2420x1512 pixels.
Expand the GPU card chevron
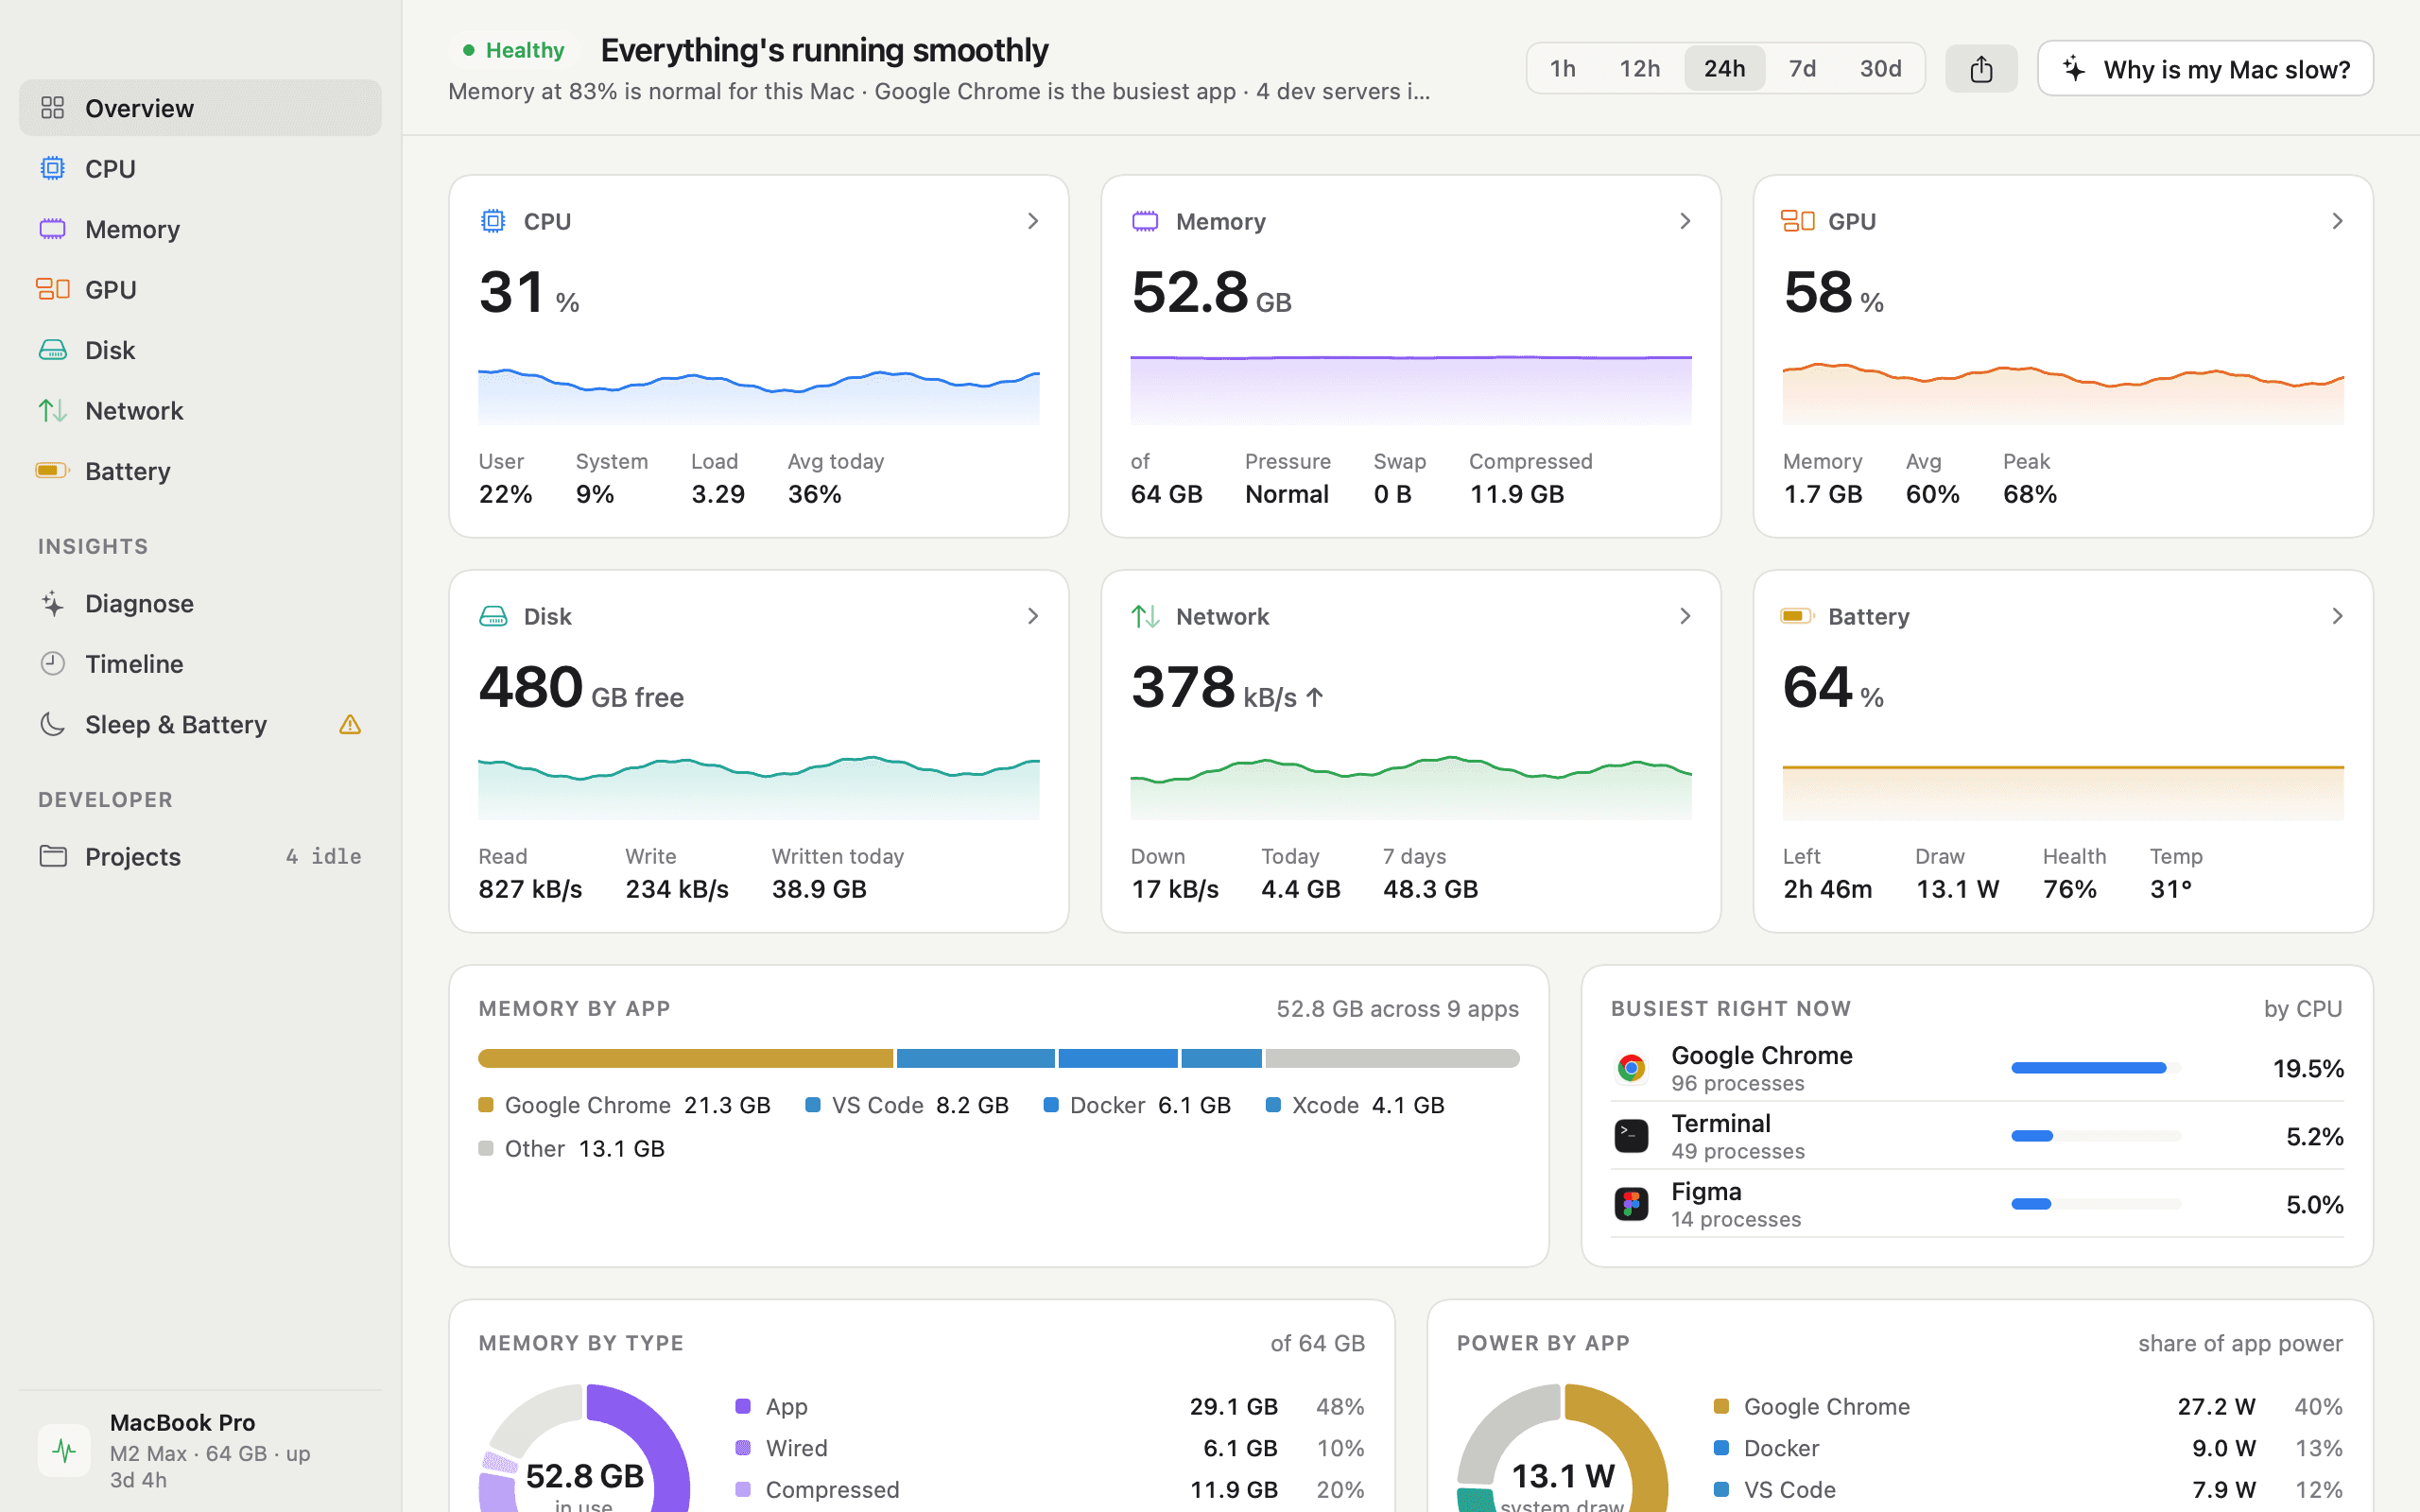[x=2337, y=221]
